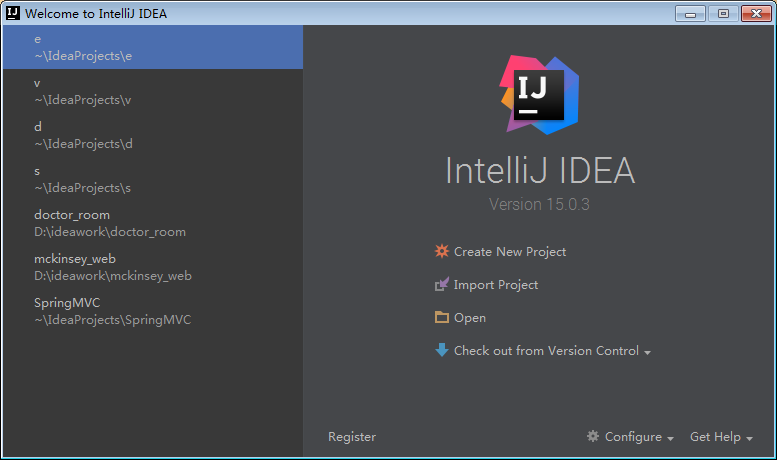Viewport: 777px width, 460px height.
Task: Minimize the Welcome window
Action: (690, 14)
